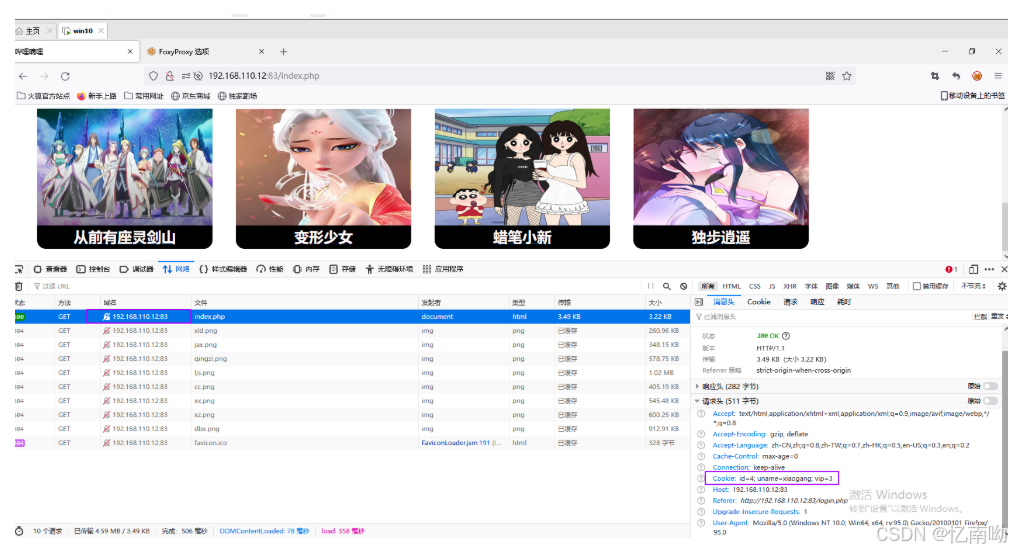Collapse request details pane toggle icon
The width and height of the screenshot is (1011, 552).
(x=699, y=302)
